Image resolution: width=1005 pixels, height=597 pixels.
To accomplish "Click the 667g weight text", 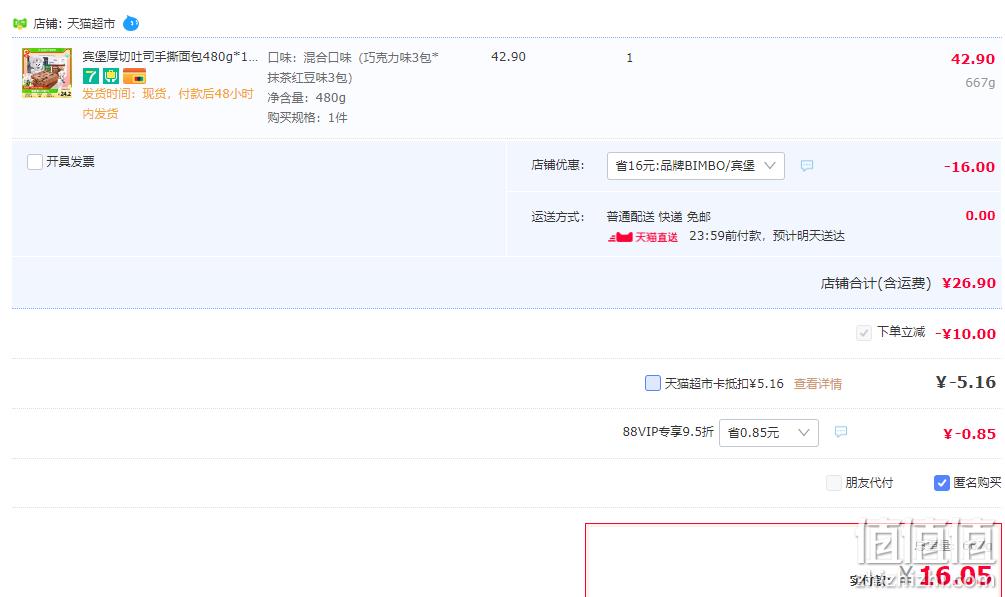I will pyautogui.click(x=980, y=83).
